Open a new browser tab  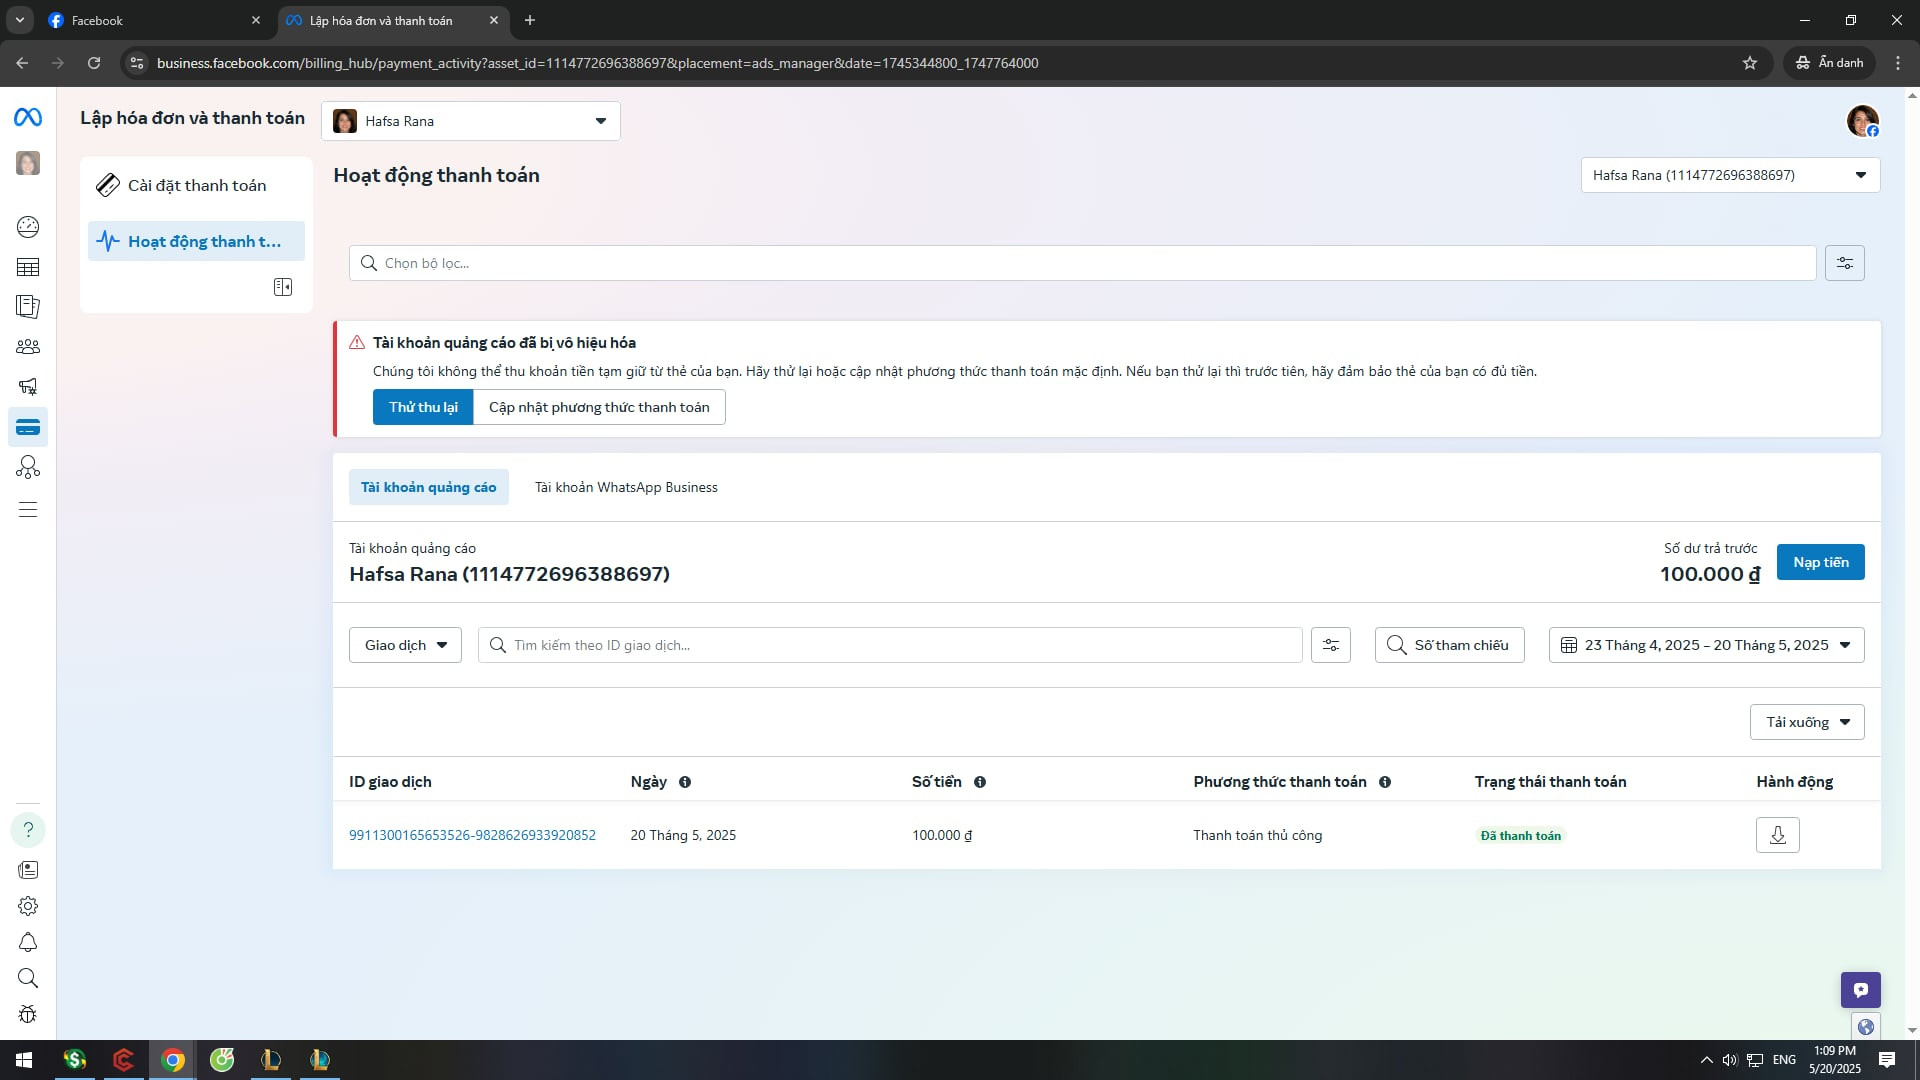[x=530, y=20]
